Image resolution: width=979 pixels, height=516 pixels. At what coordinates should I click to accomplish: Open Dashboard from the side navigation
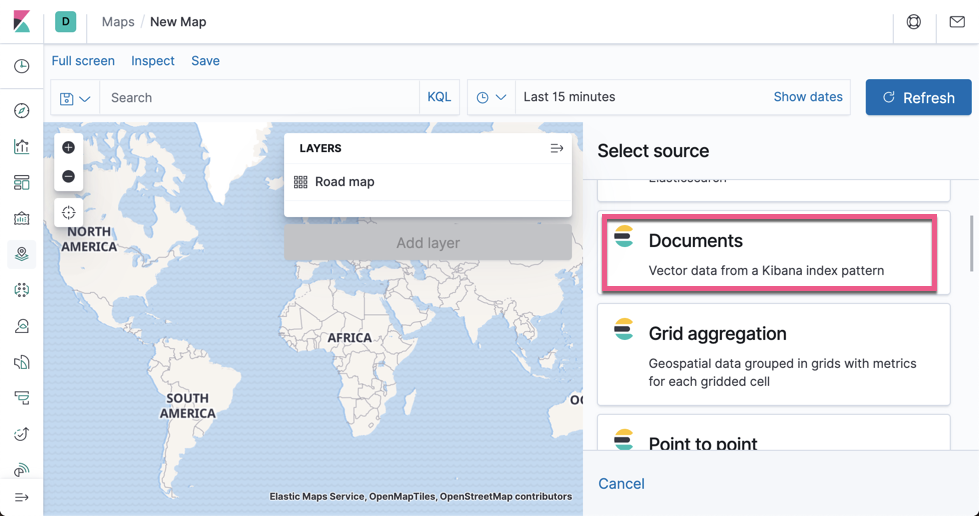22,183
